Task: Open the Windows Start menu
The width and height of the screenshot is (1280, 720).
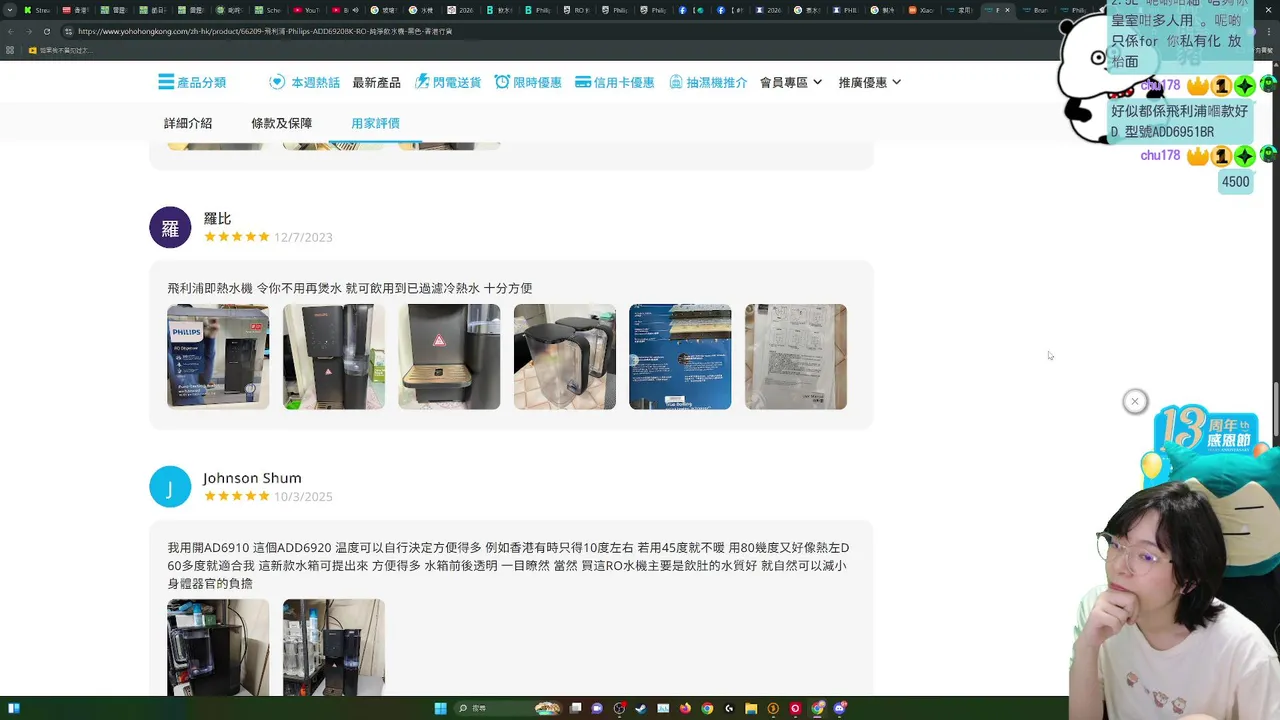Action: (x=440, y=709)
